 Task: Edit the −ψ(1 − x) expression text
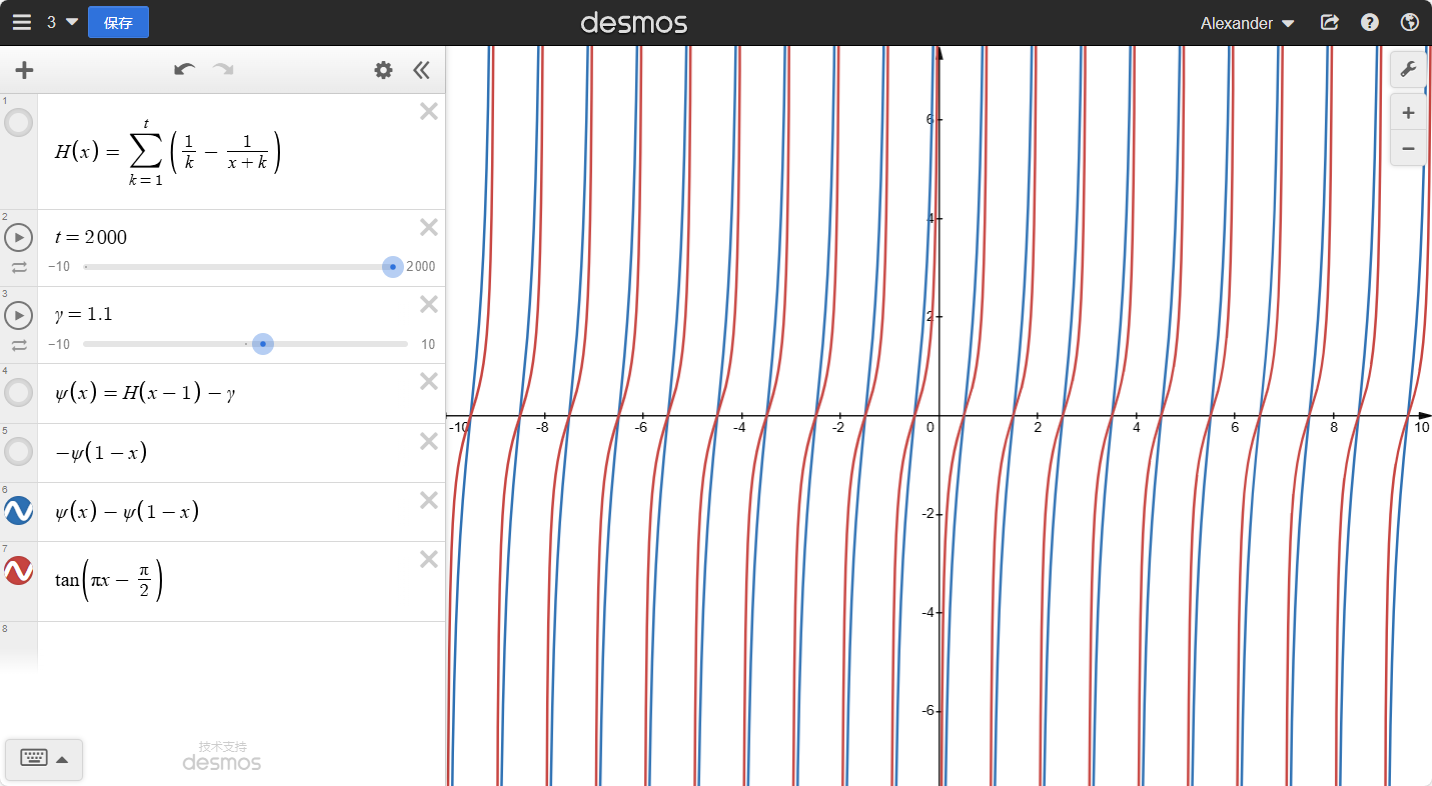pyautogui.click(x=100, y=452)
